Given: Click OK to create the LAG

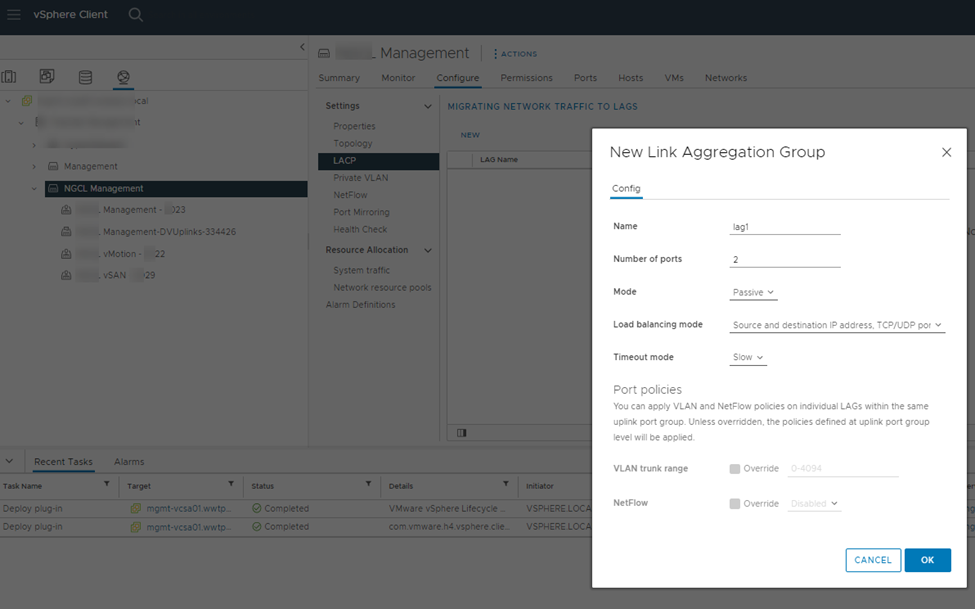Looking at the screenshot, I should (x=927, y=560).
